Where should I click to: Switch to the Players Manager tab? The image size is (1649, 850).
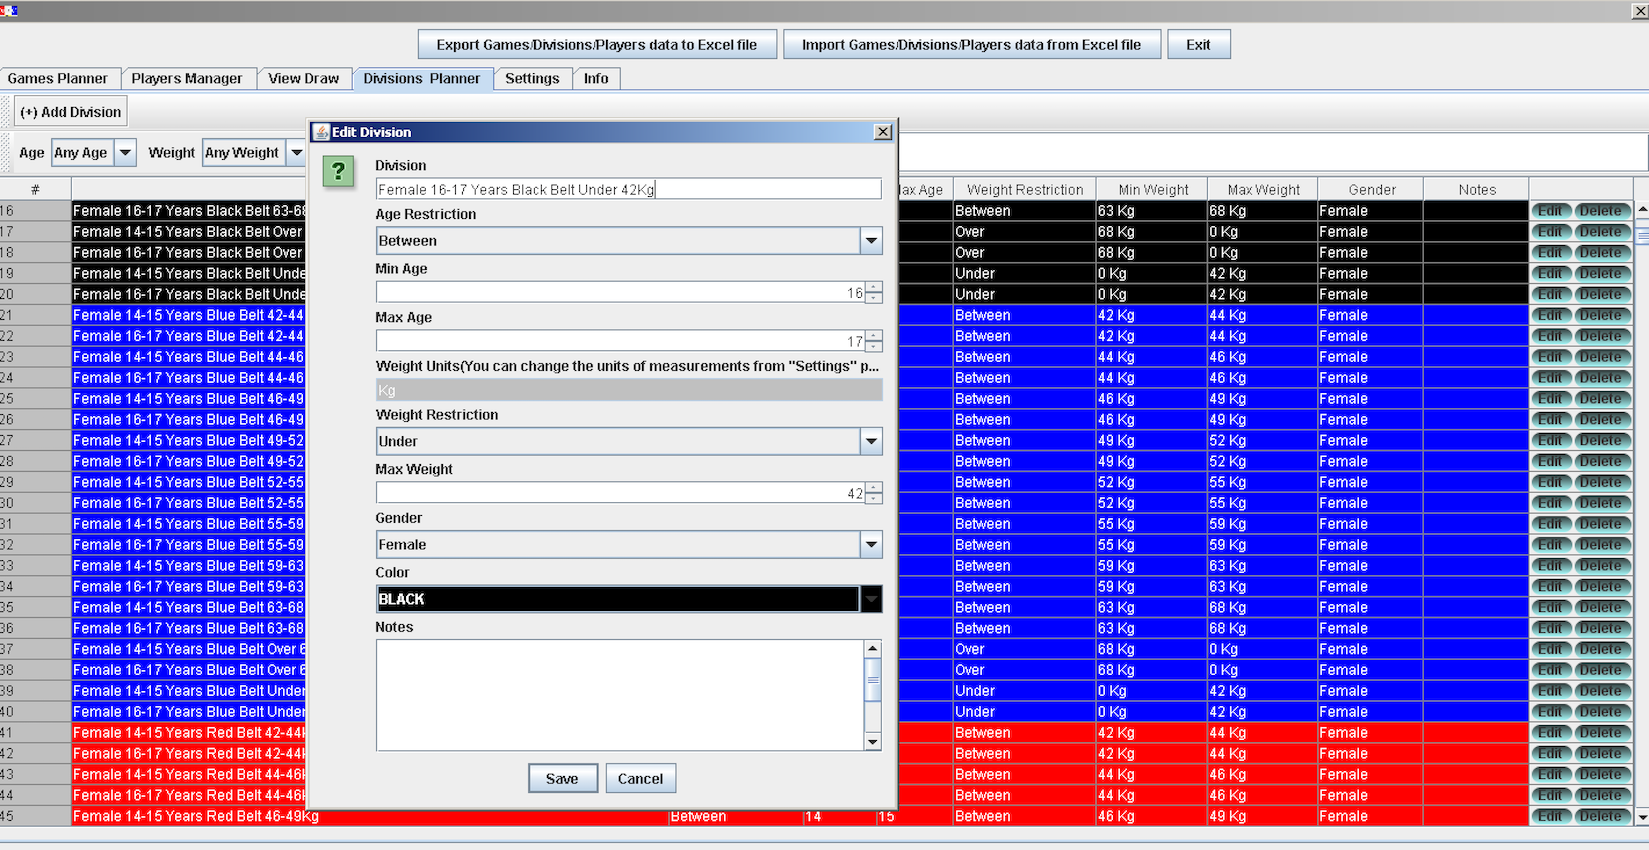[x=187, y=79]
